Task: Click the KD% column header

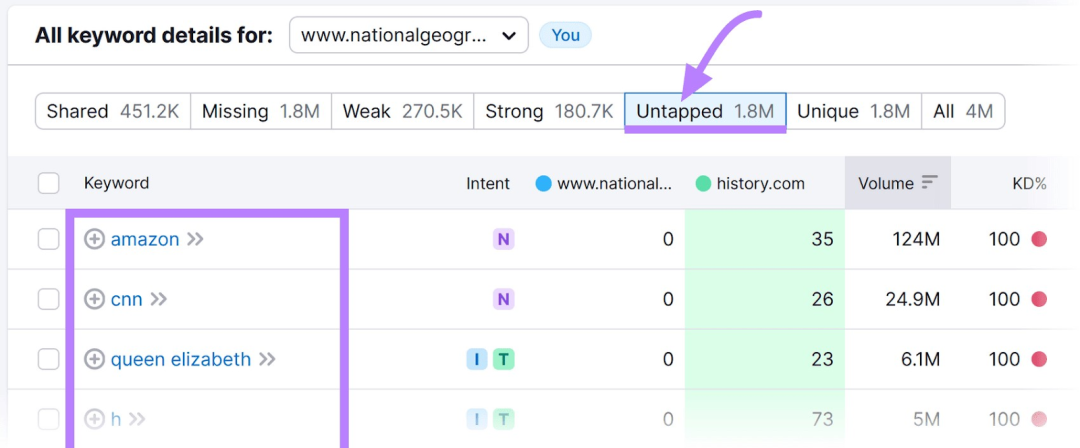Action: click(1030, 183)
